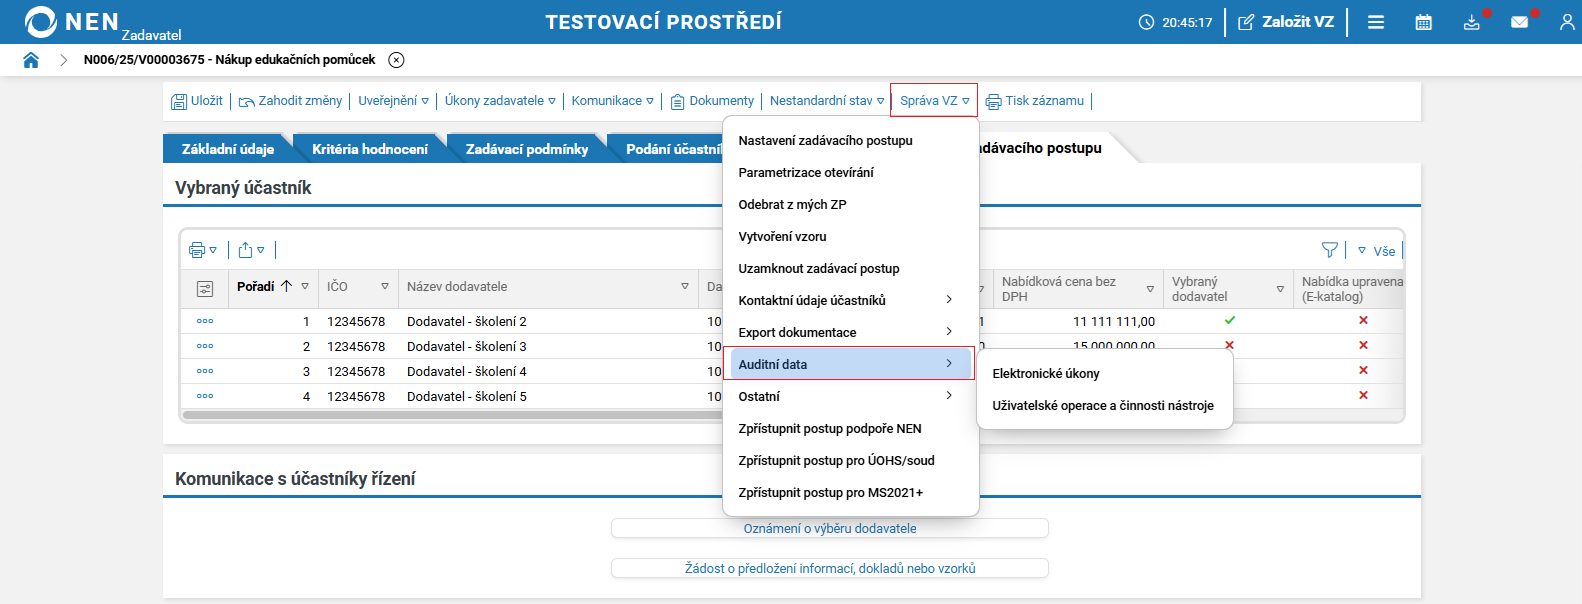Open the downloads icon in the header
1582x604 pixels.
coord(1471,22)
